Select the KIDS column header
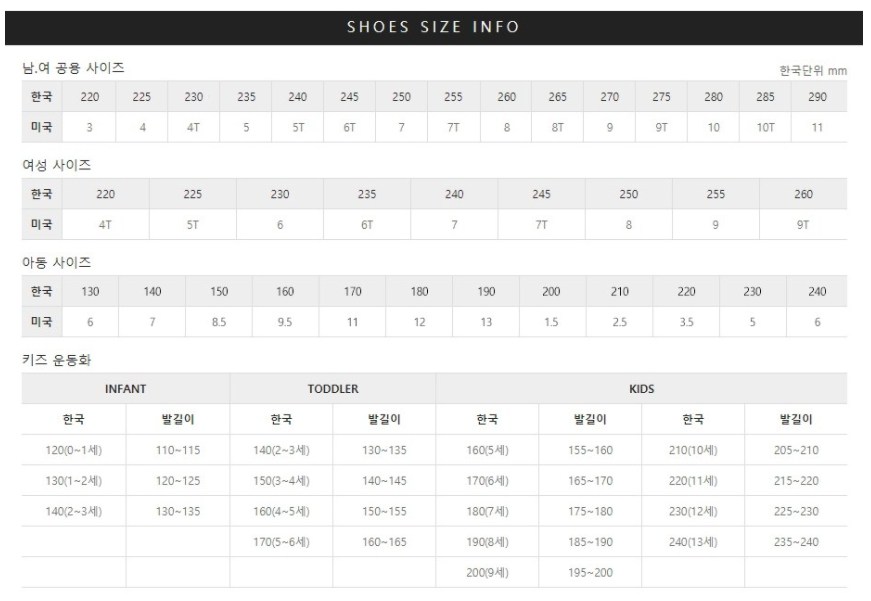The height and width of the screenshot is (601, 871). tap(642, 389)
